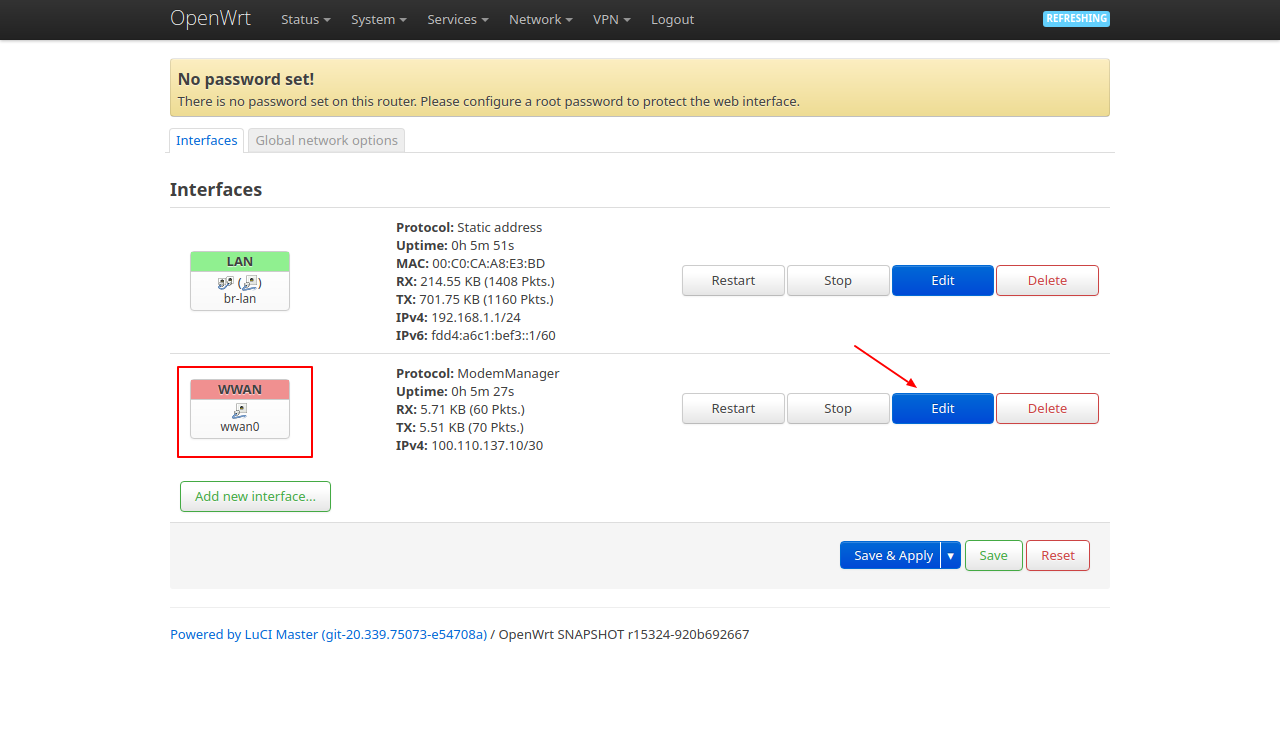The height and width of the screenshot is (747, 1280).
Task: Switch to the Interfaces tab
Action: pyautogui.click(x=207, y=140)
